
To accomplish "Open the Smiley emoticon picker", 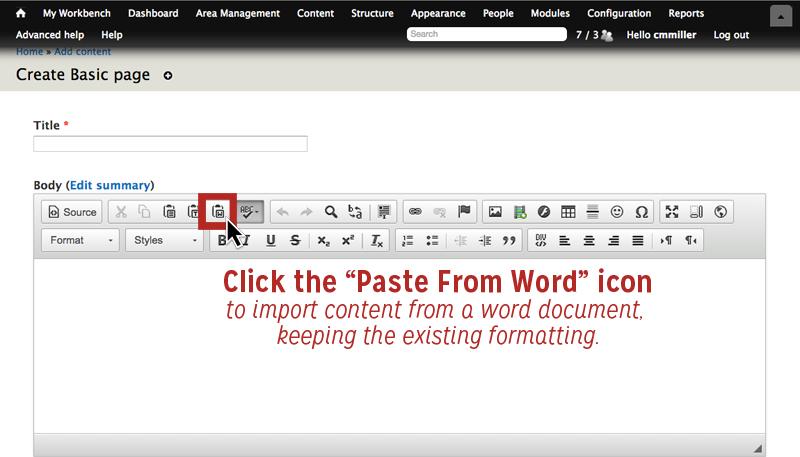I will tap(617, 212).
